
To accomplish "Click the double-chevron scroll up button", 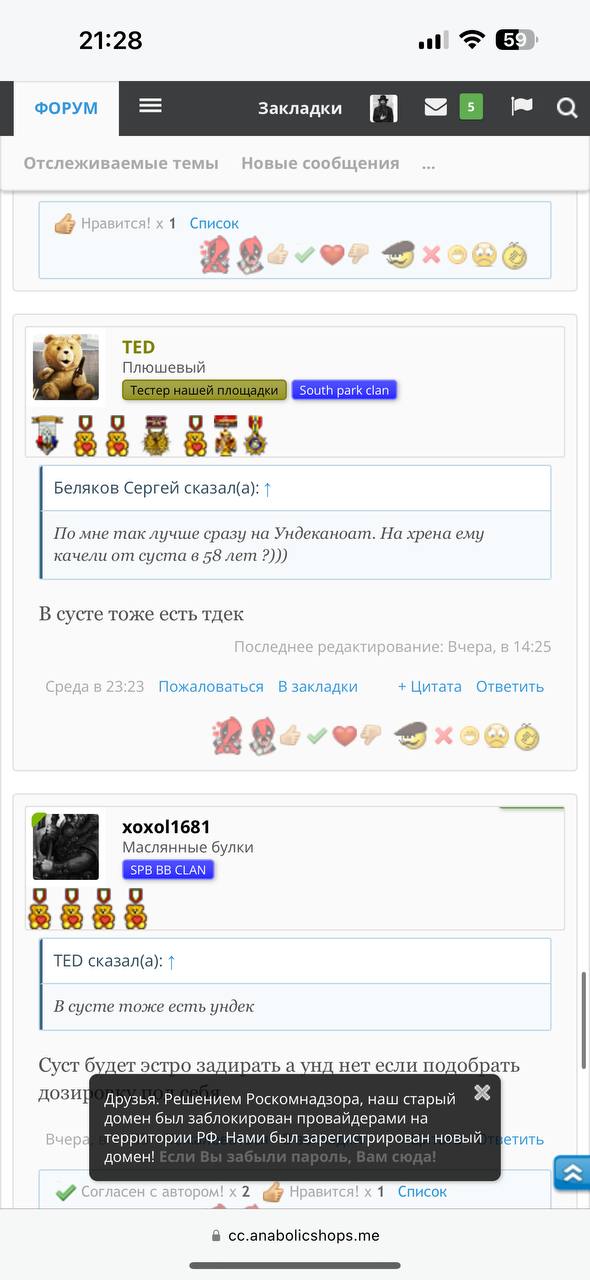I will (x=571, y=1172).
